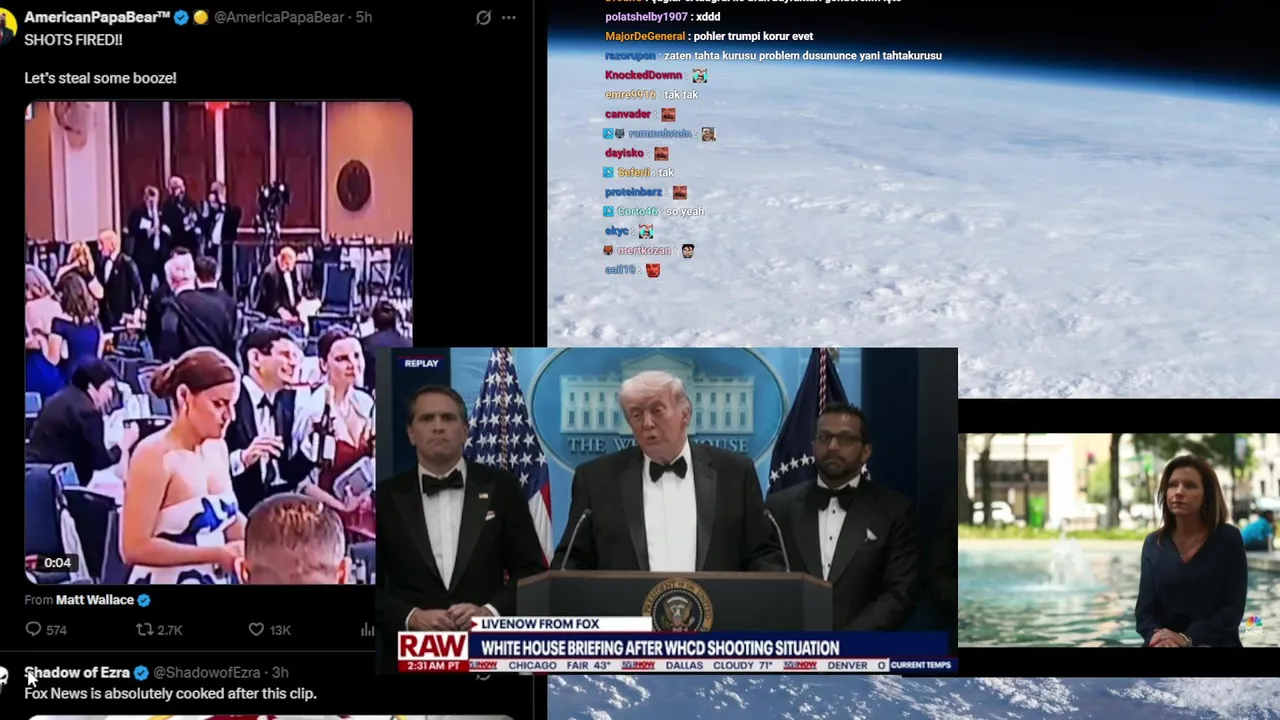Click the RAW logo on the news broadcast
The height and width of the screenshot is (720, 1280).
coord(433,648)
